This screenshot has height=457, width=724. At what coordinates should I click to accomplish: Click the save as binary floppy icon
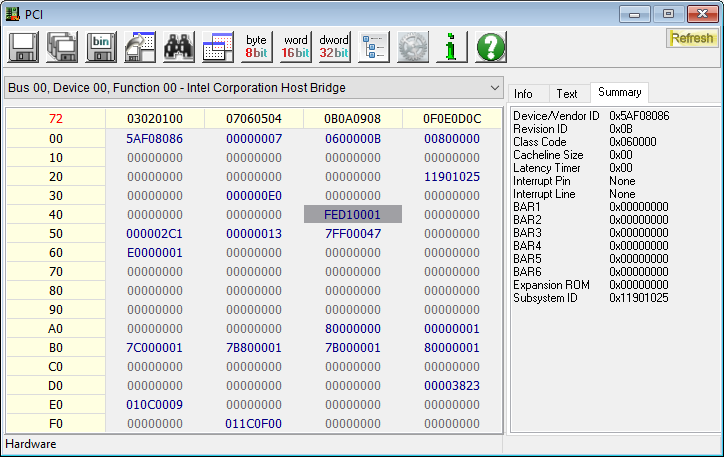point(101,46)
